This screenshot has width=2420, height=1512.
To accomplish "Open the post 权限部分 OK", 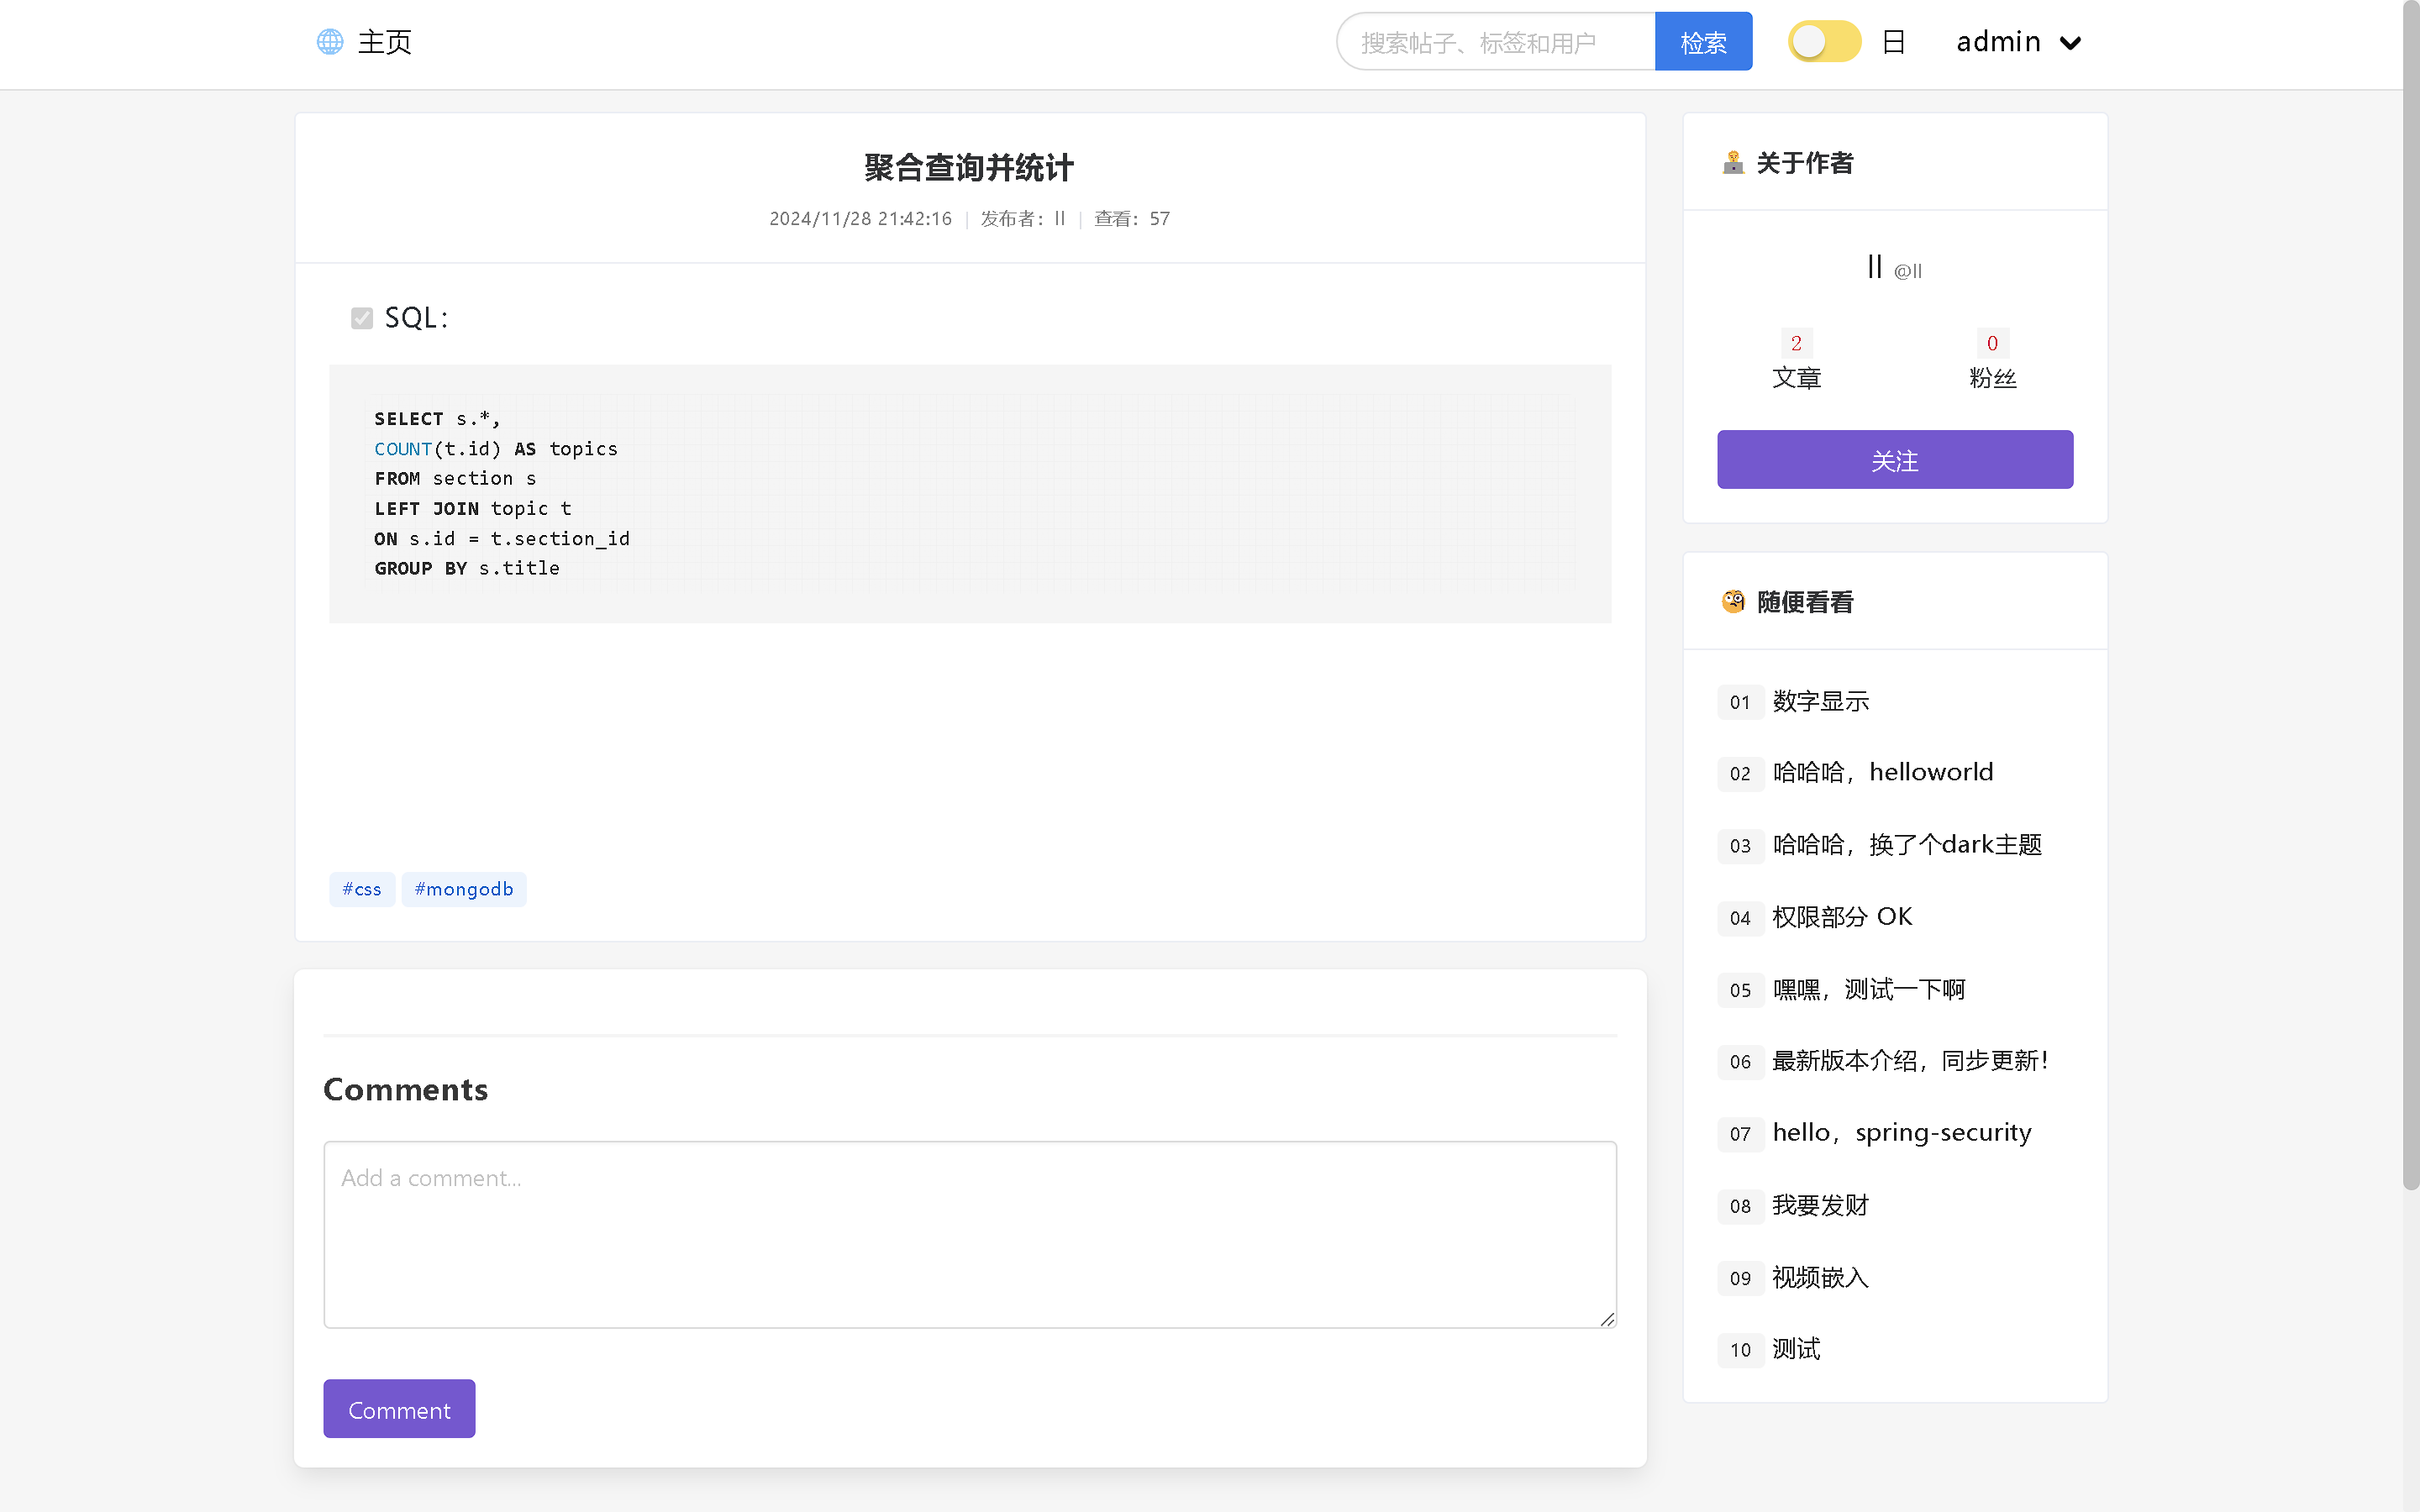I will (1842, 917).
